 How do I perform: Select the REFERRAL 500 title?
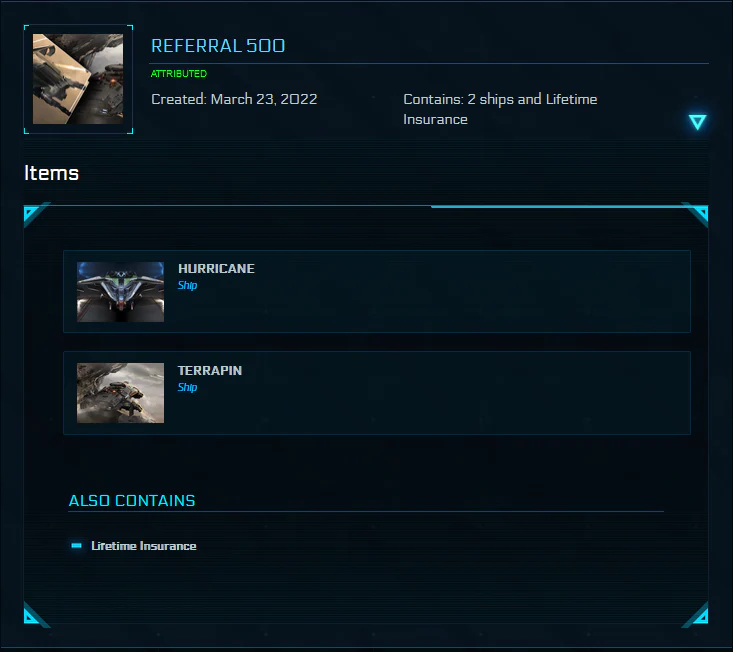(x=218, y=46)
